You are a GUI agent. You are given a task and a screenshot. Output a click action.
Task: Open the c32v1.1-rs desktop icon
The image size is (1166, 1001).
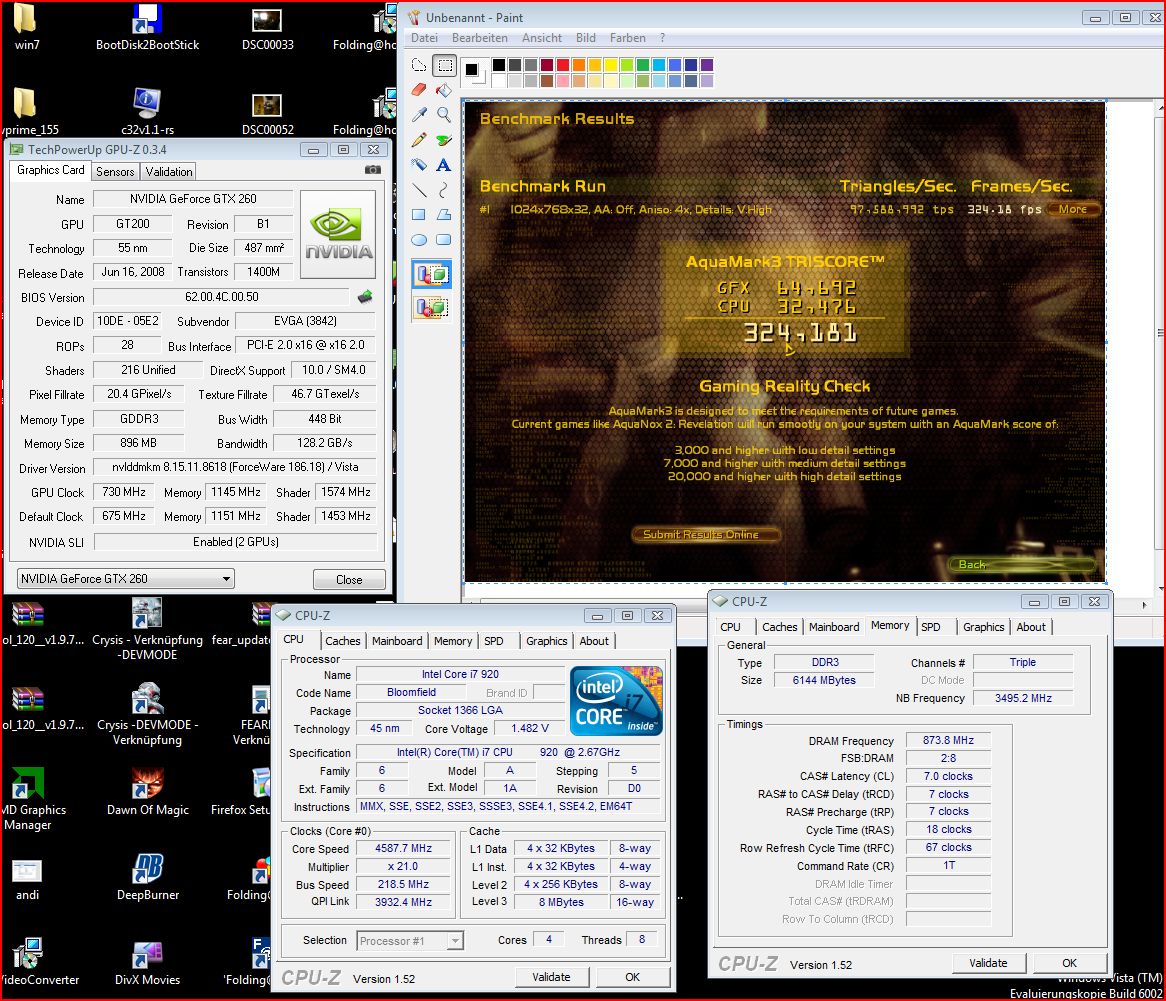point(147,112)
